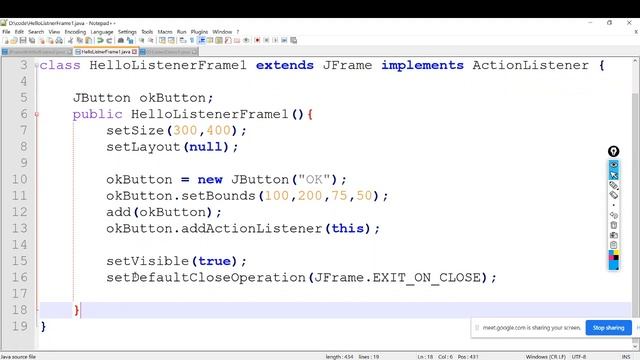The height and width of the screenshot is (360, 640).
Task: Click the 'UTF-8' status bar entry
Action: 579,357
